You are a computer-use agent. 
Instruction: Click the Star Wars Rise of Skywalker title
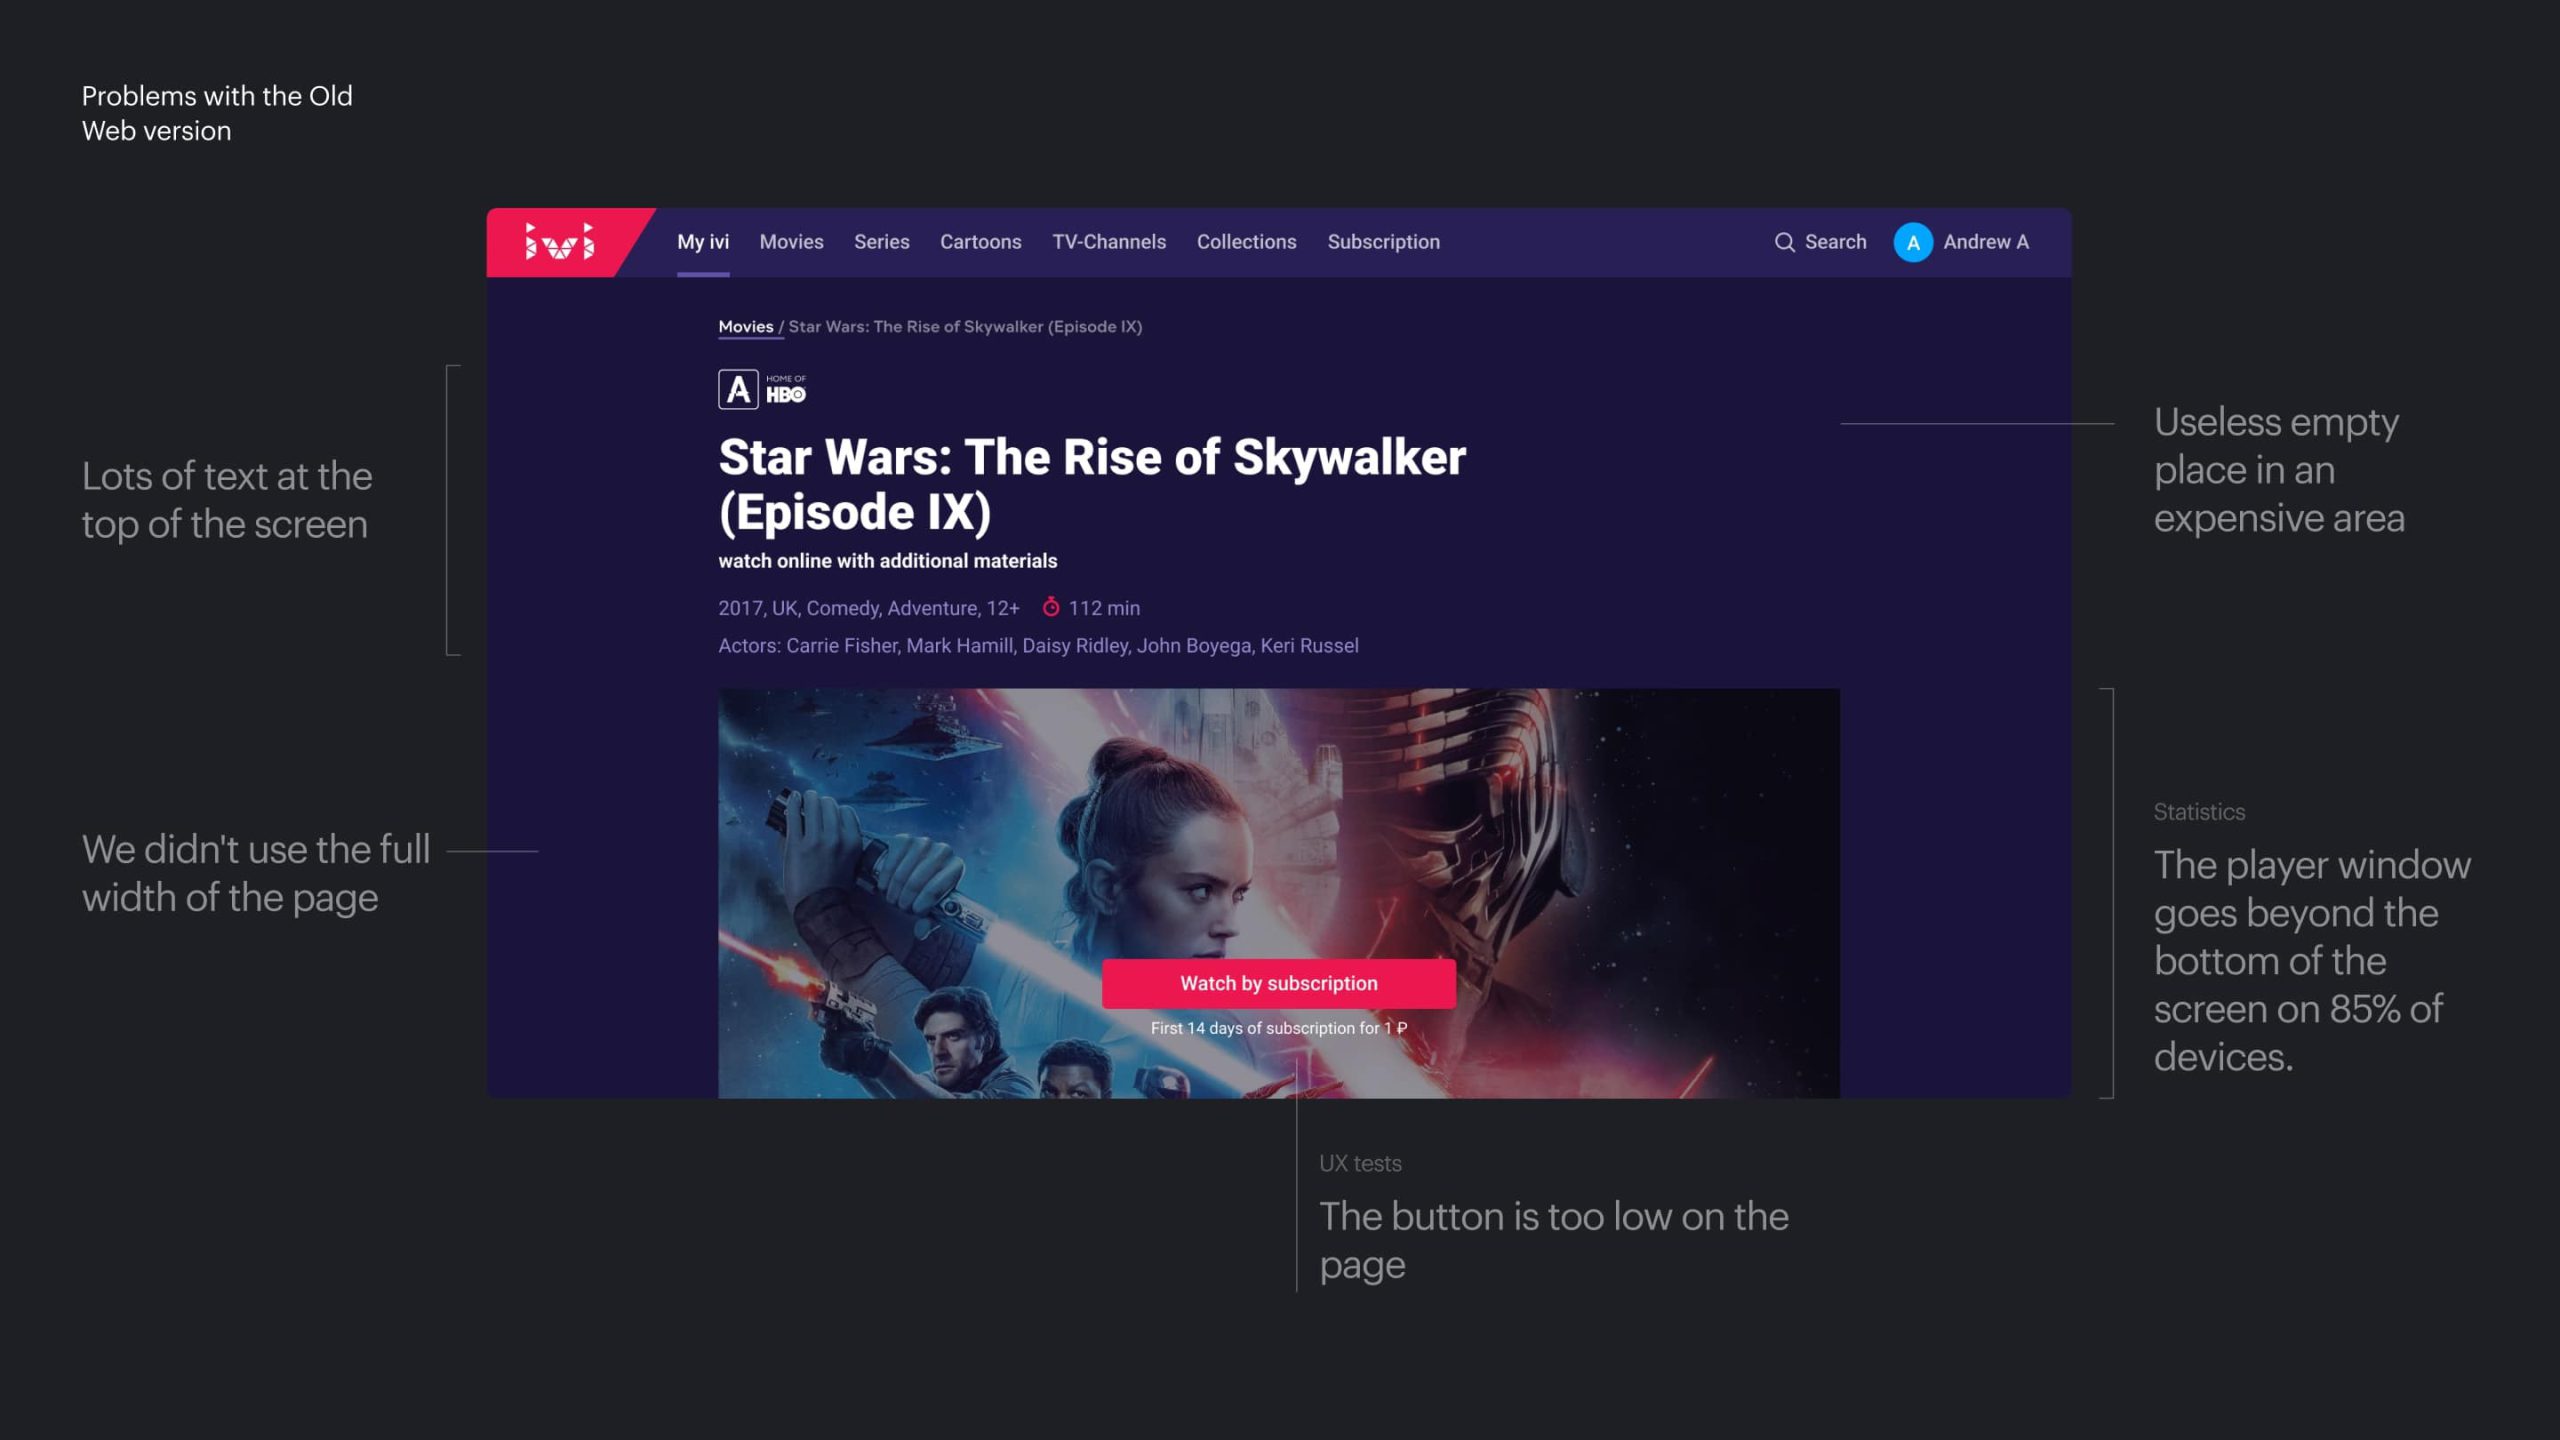coord(1092,484)
